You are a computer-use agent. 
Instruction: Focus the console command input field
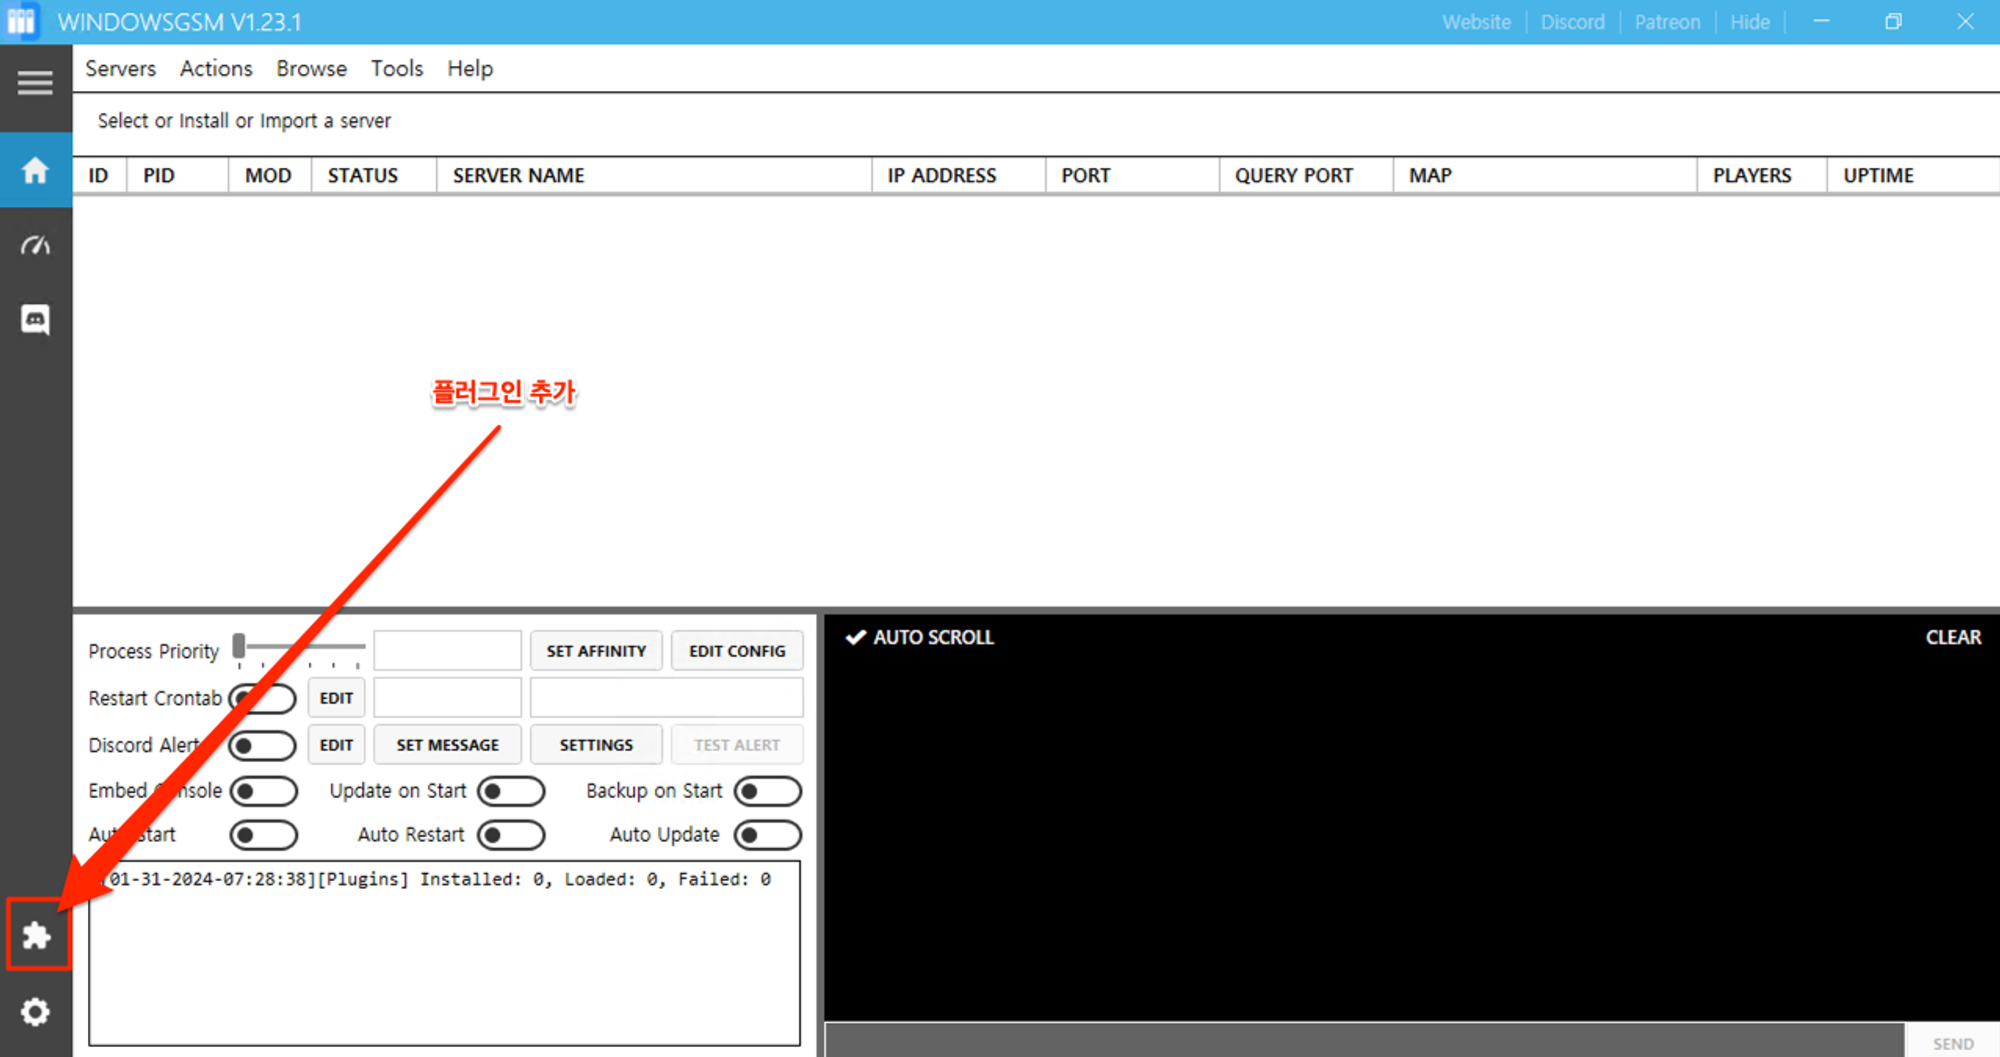coord(1365,1040)
